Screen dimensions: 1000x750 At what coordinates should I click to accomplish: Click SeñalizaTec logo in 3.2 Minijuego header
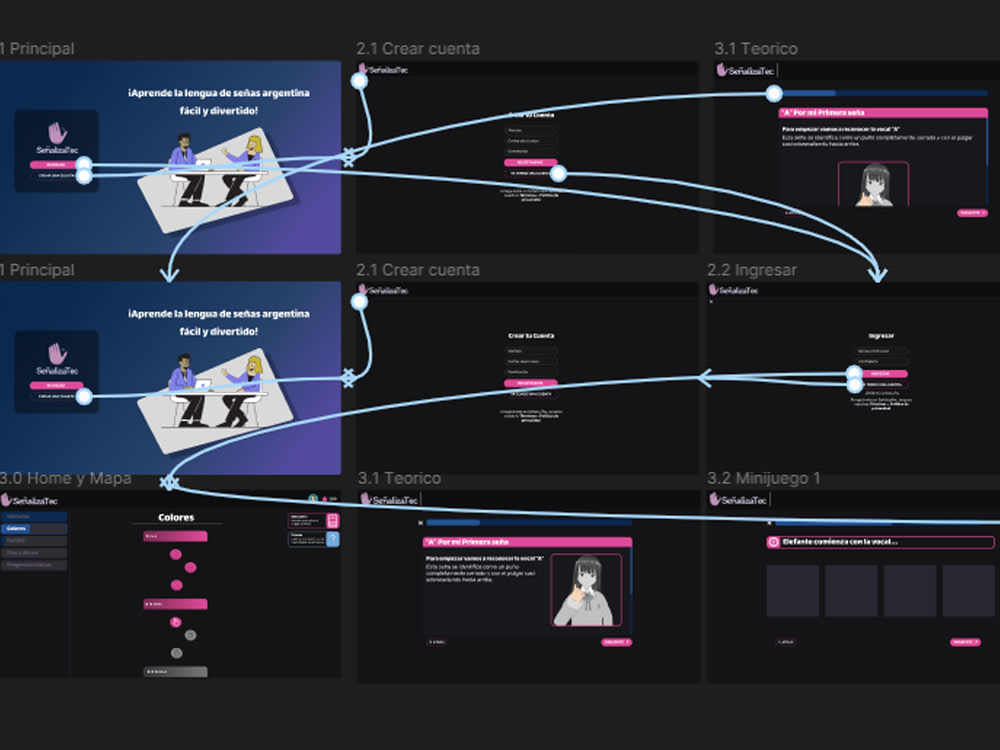click(738, 500)
